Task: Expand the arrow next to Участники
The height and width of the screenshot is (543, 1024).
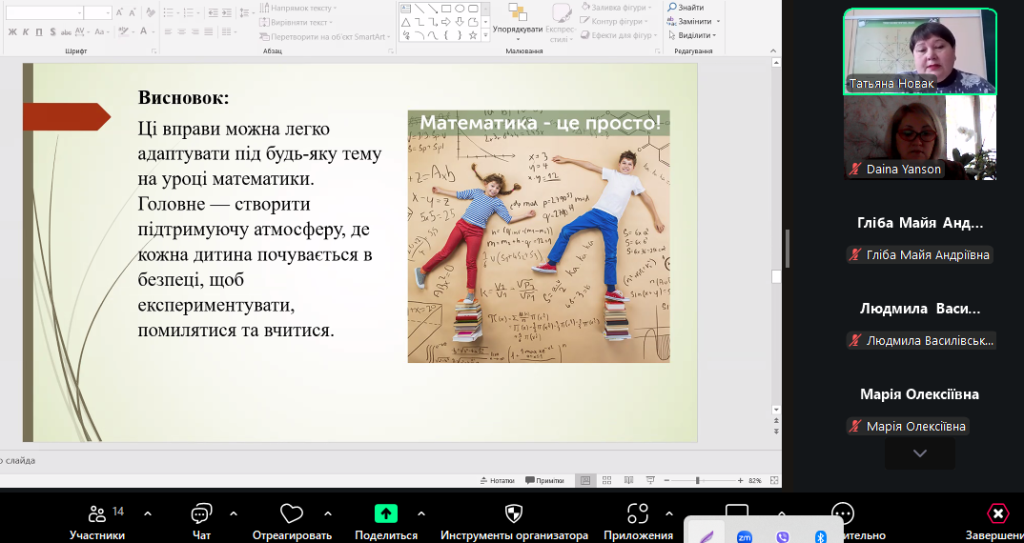Action: (x=148, y=514)
